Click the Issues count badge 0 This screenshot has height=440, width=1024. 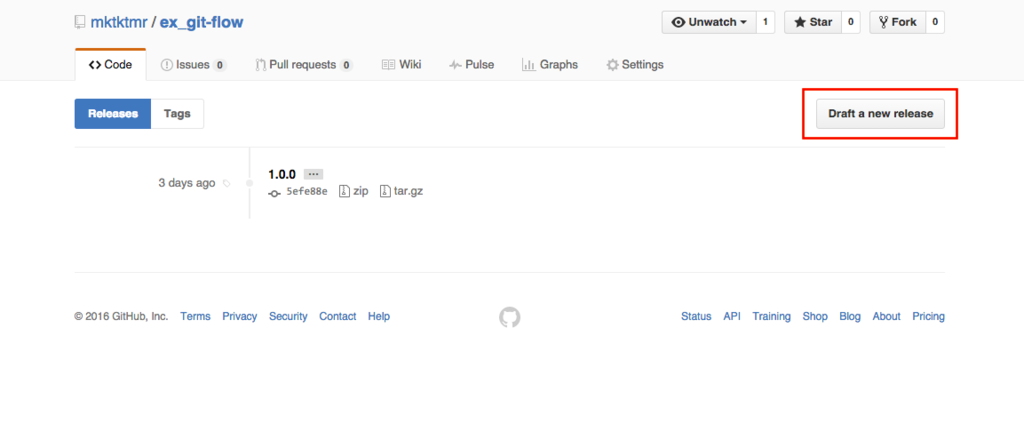(220, 65)
